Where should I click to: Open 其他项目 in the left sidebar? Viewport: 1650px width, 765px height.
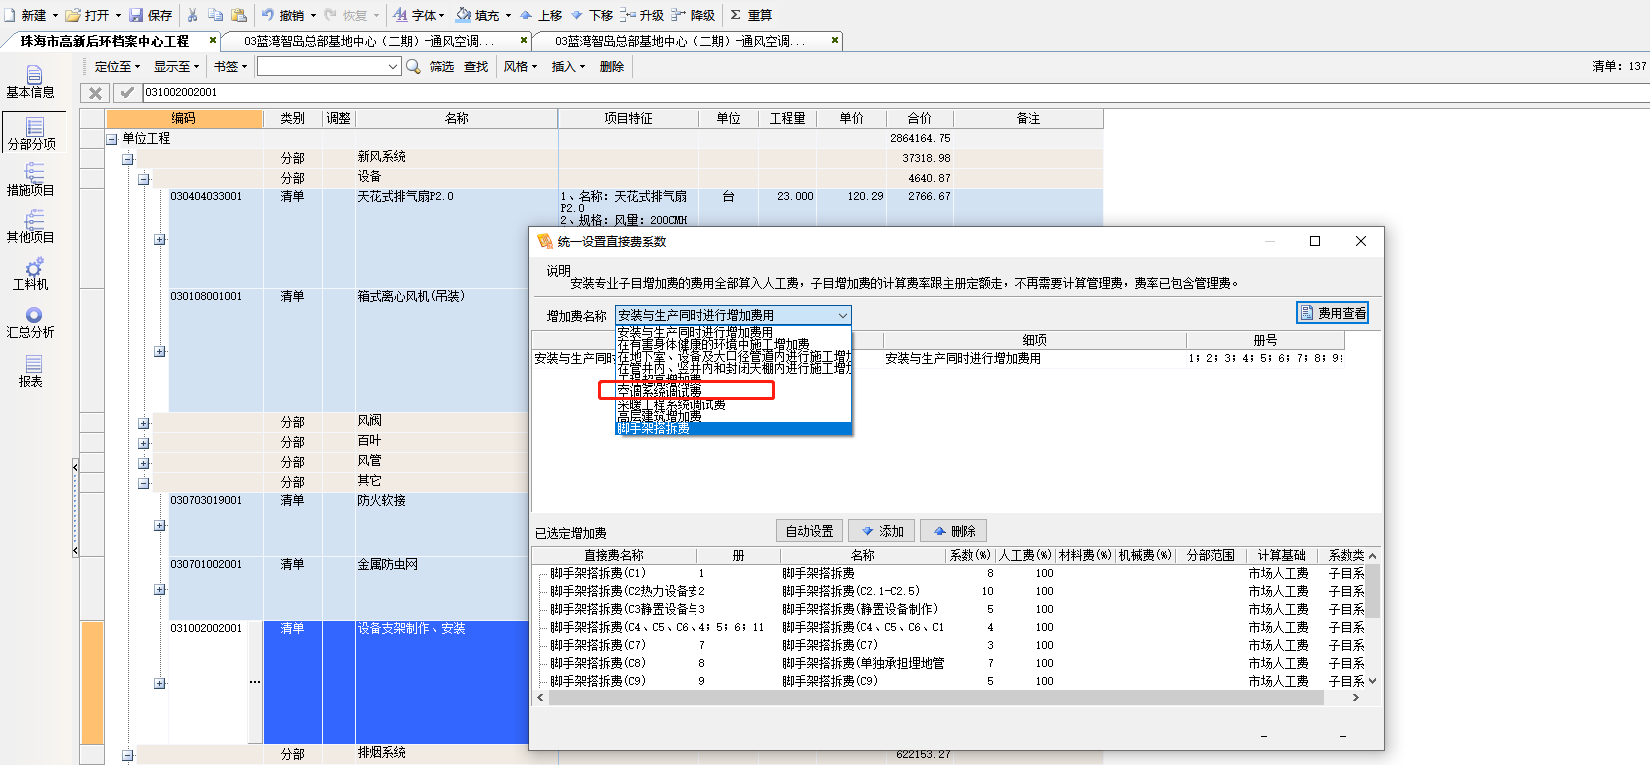pyautogui.click(x=31, y=227)
